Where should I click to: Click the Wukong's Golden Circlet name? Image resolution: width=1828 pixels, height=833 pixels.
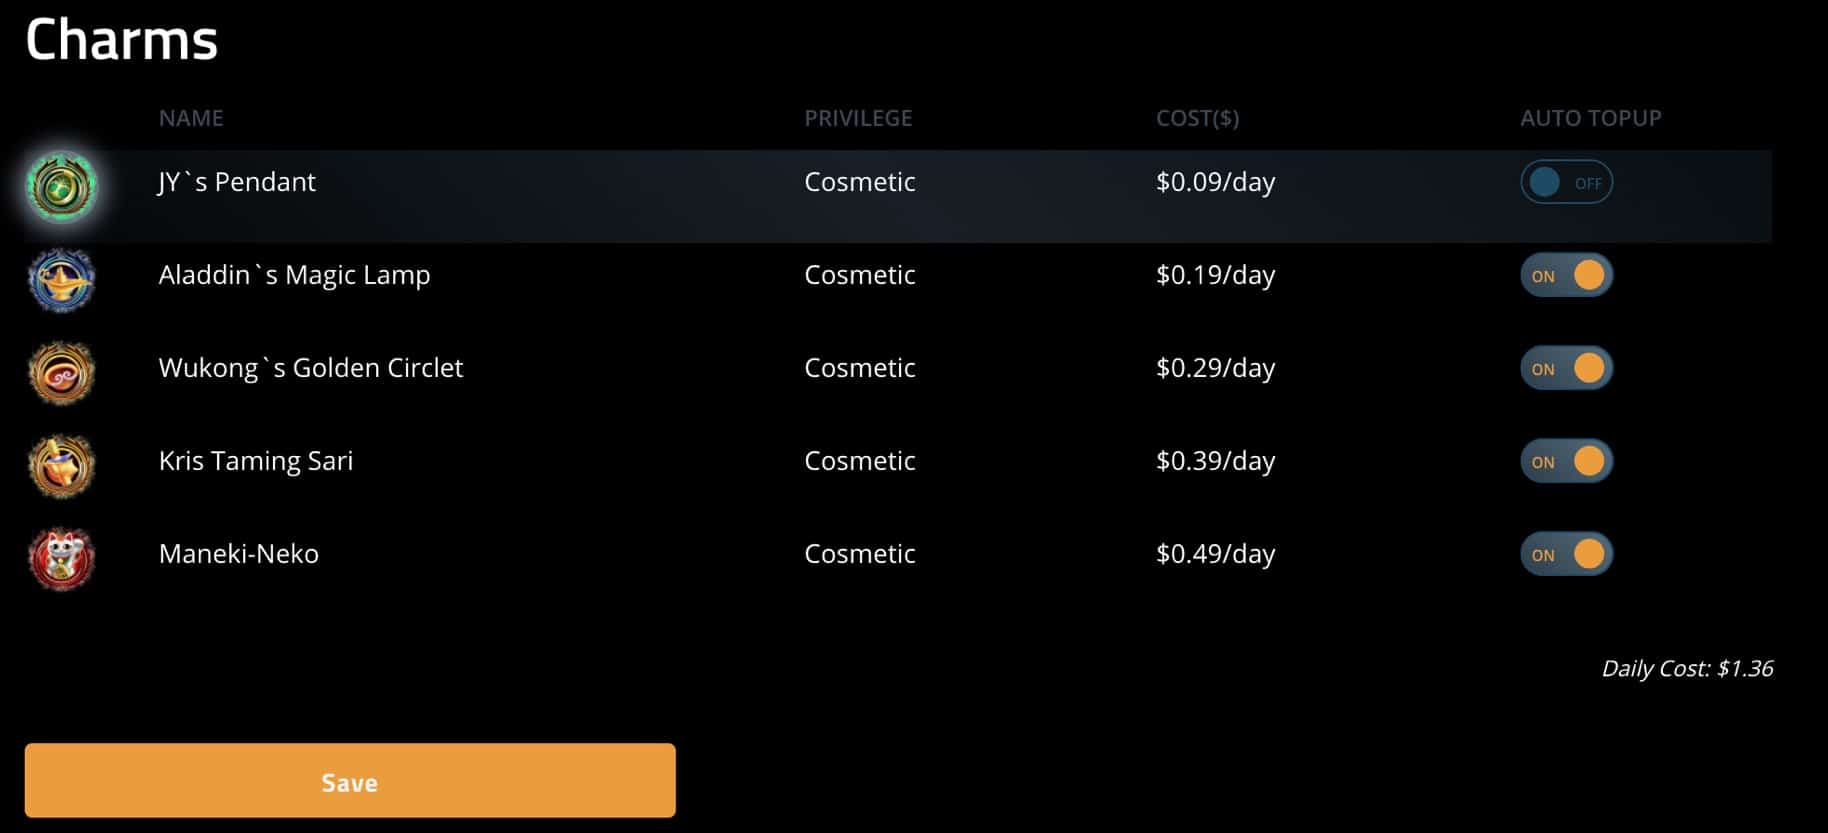pyautogui.click(x=310, y=368)
